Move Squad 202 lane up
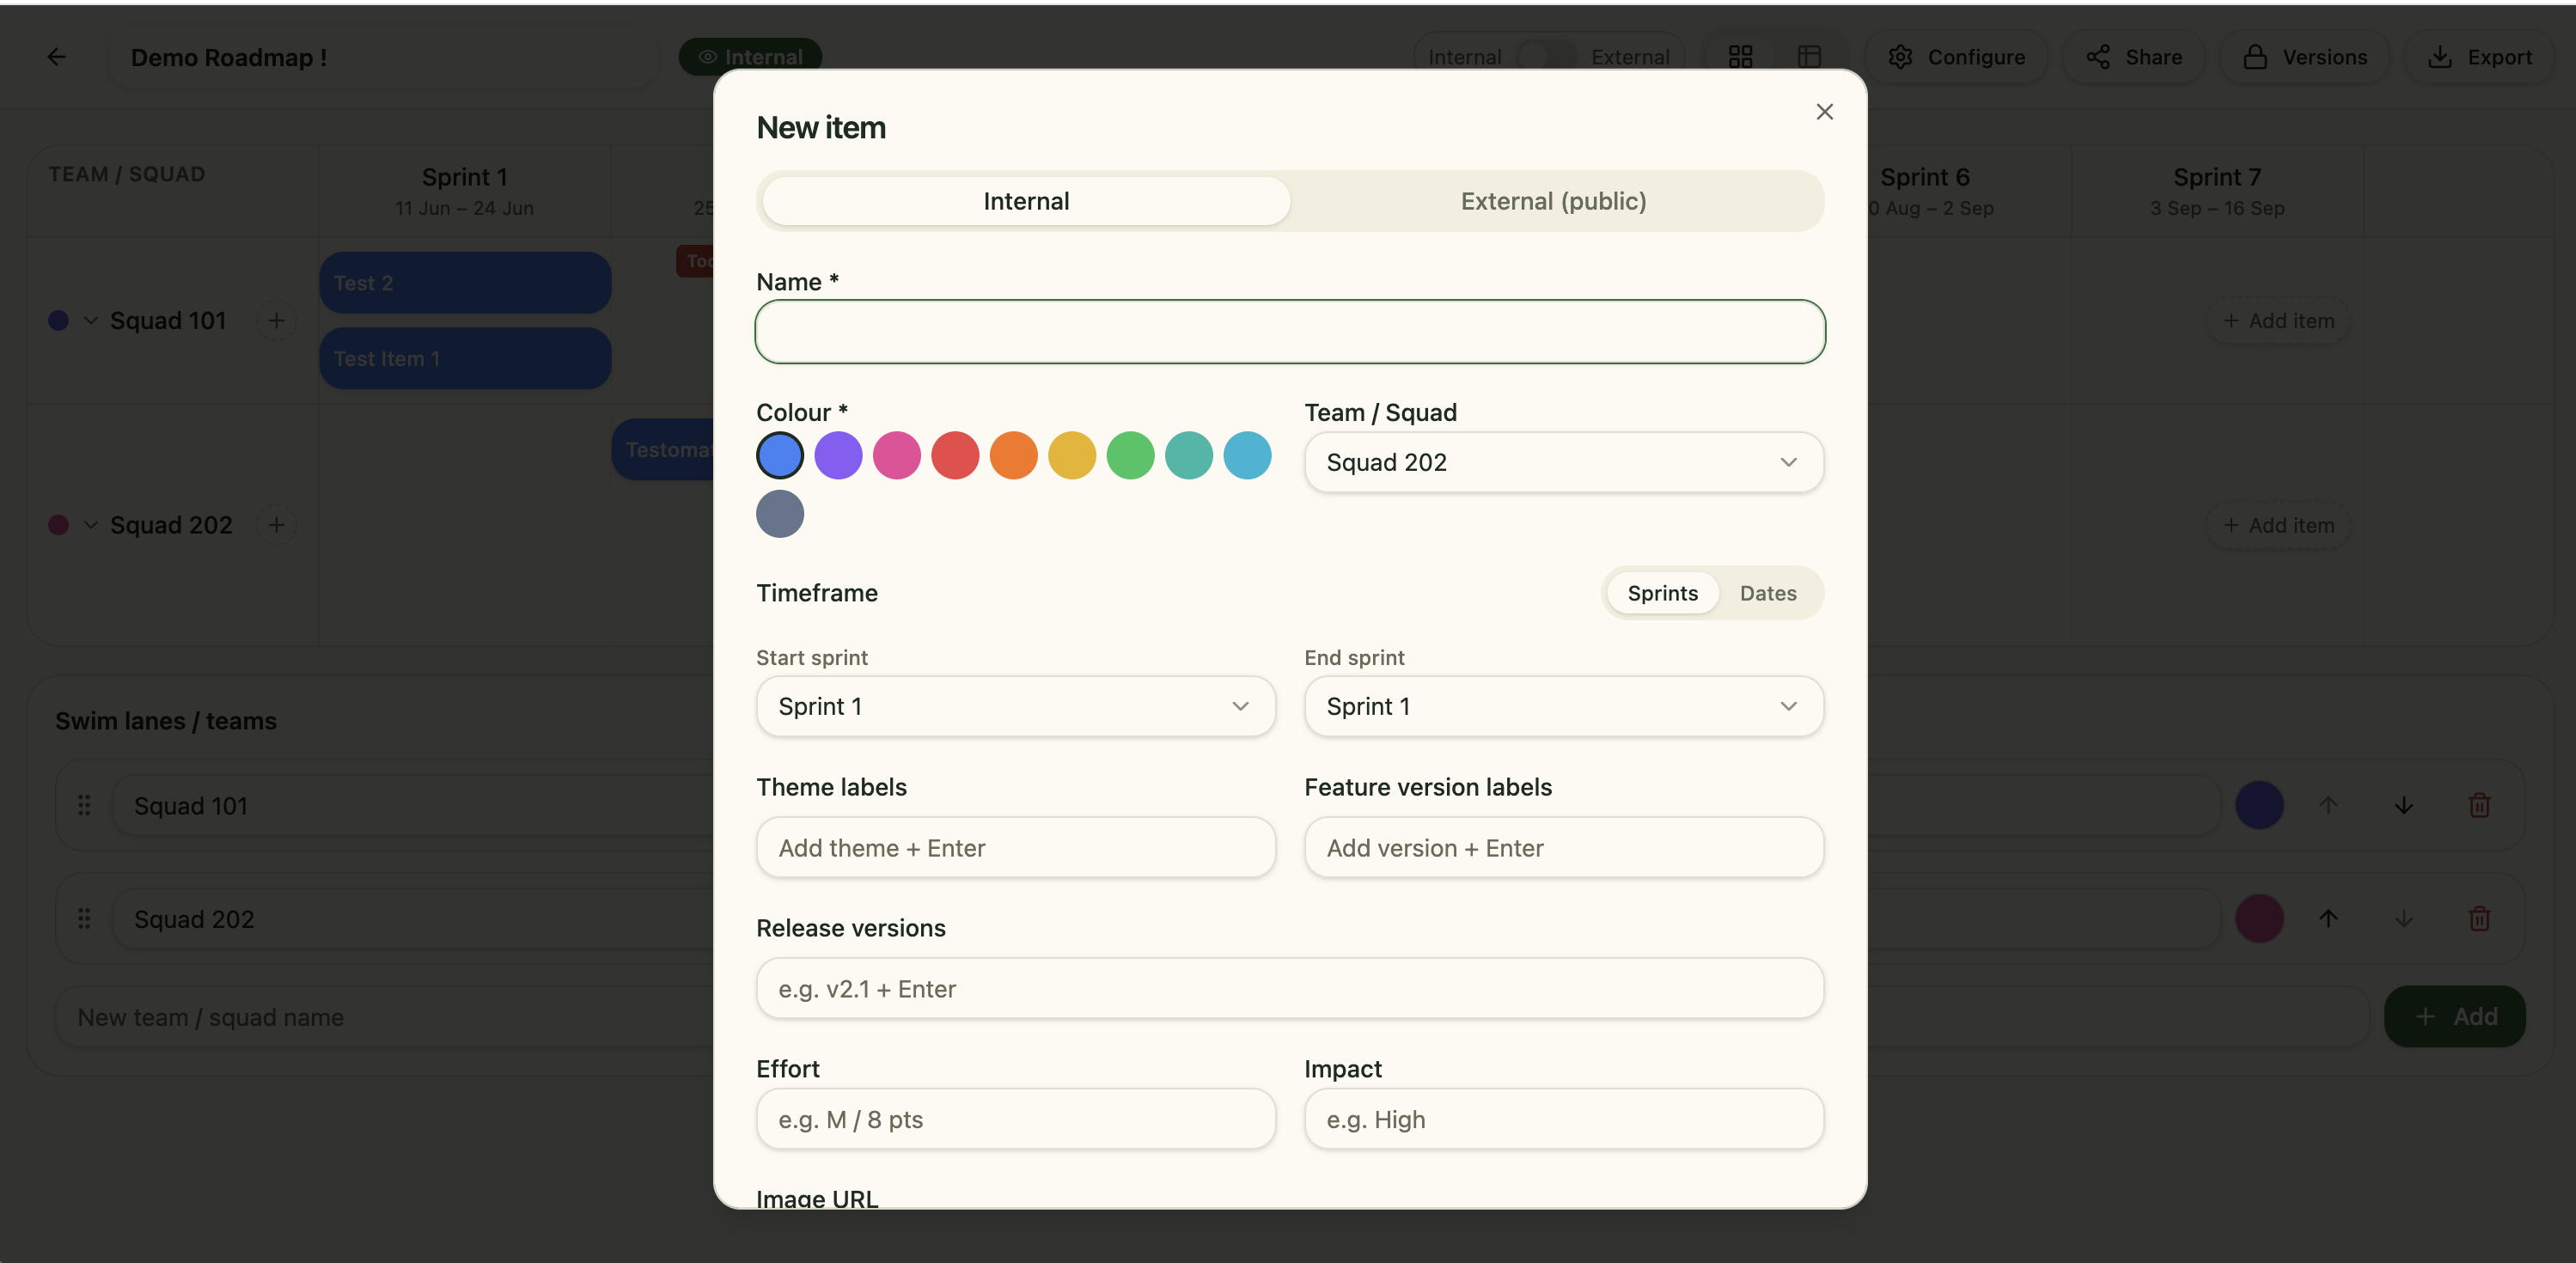This screenshot has width=2576, height=1263. coord(2328,918)
